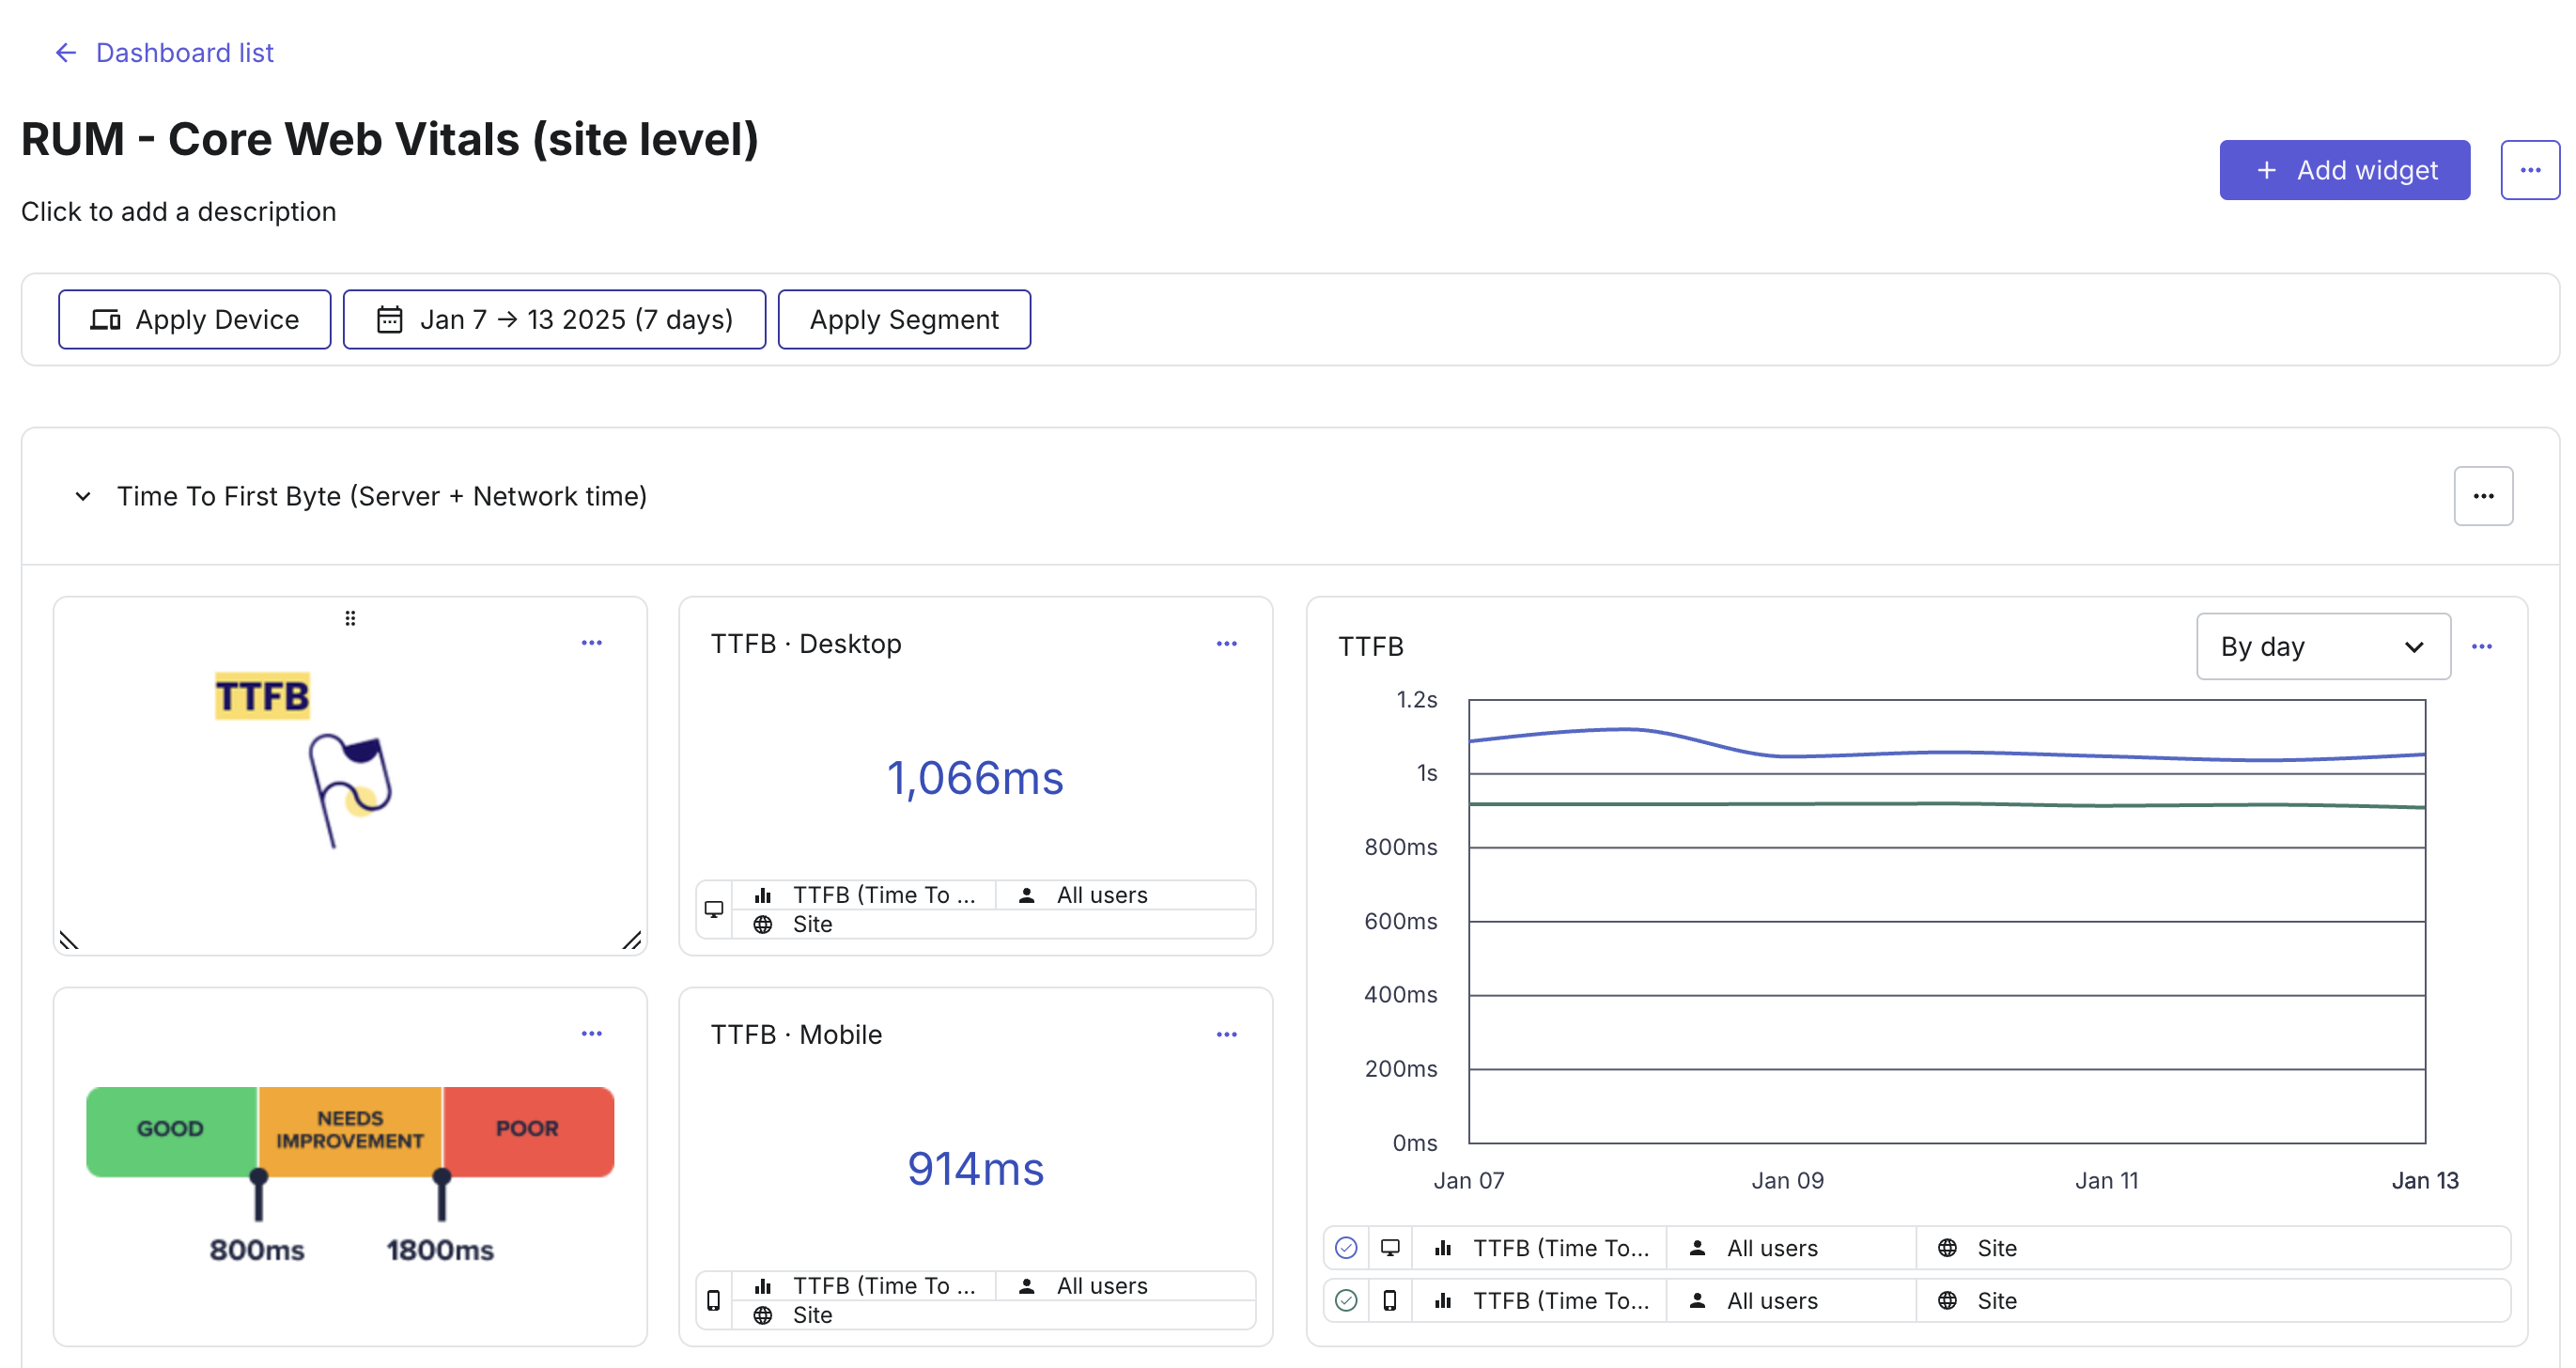
Task: Click the globe Site icon on TTFB Desktop widget
Action: (765, 924)
